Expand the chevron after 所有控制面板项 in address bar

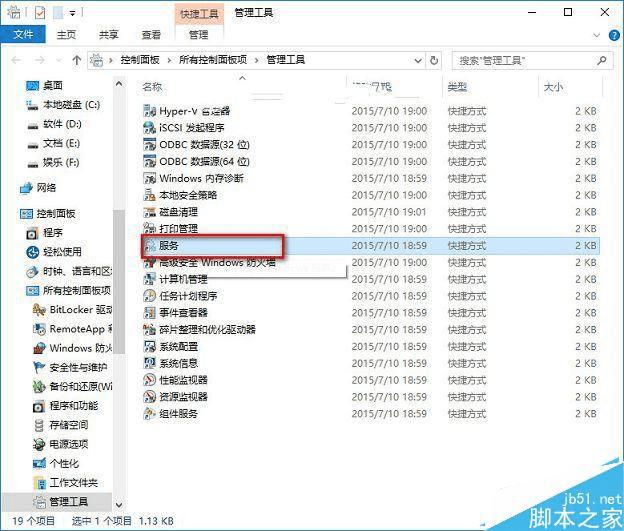[256, 61]
